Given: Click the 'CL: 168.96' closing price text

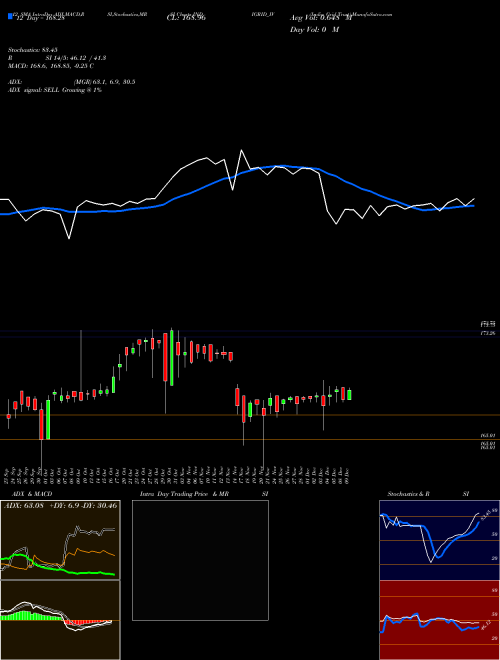Looking at the screenshot, I should tap(186, 19).
